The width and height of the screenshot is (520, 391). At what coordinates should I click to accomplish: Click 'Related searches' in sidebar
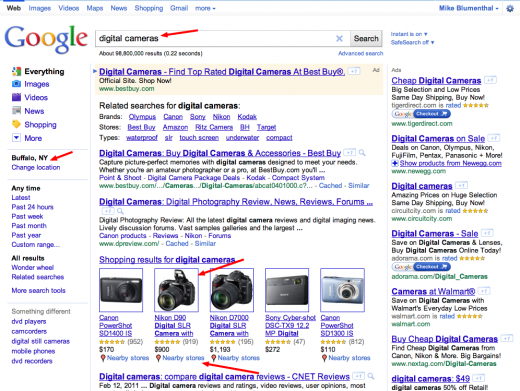coord(38,277)
